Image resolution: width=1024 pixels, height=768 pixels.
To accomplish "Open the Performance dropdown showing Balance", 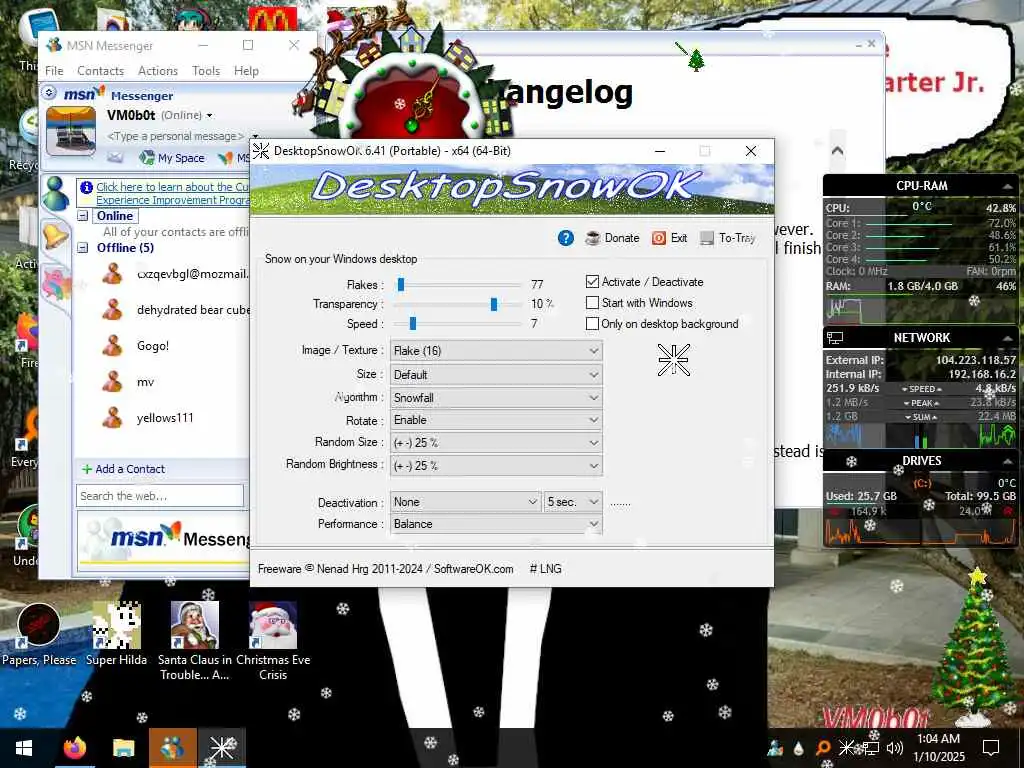I will click(496, 524).
